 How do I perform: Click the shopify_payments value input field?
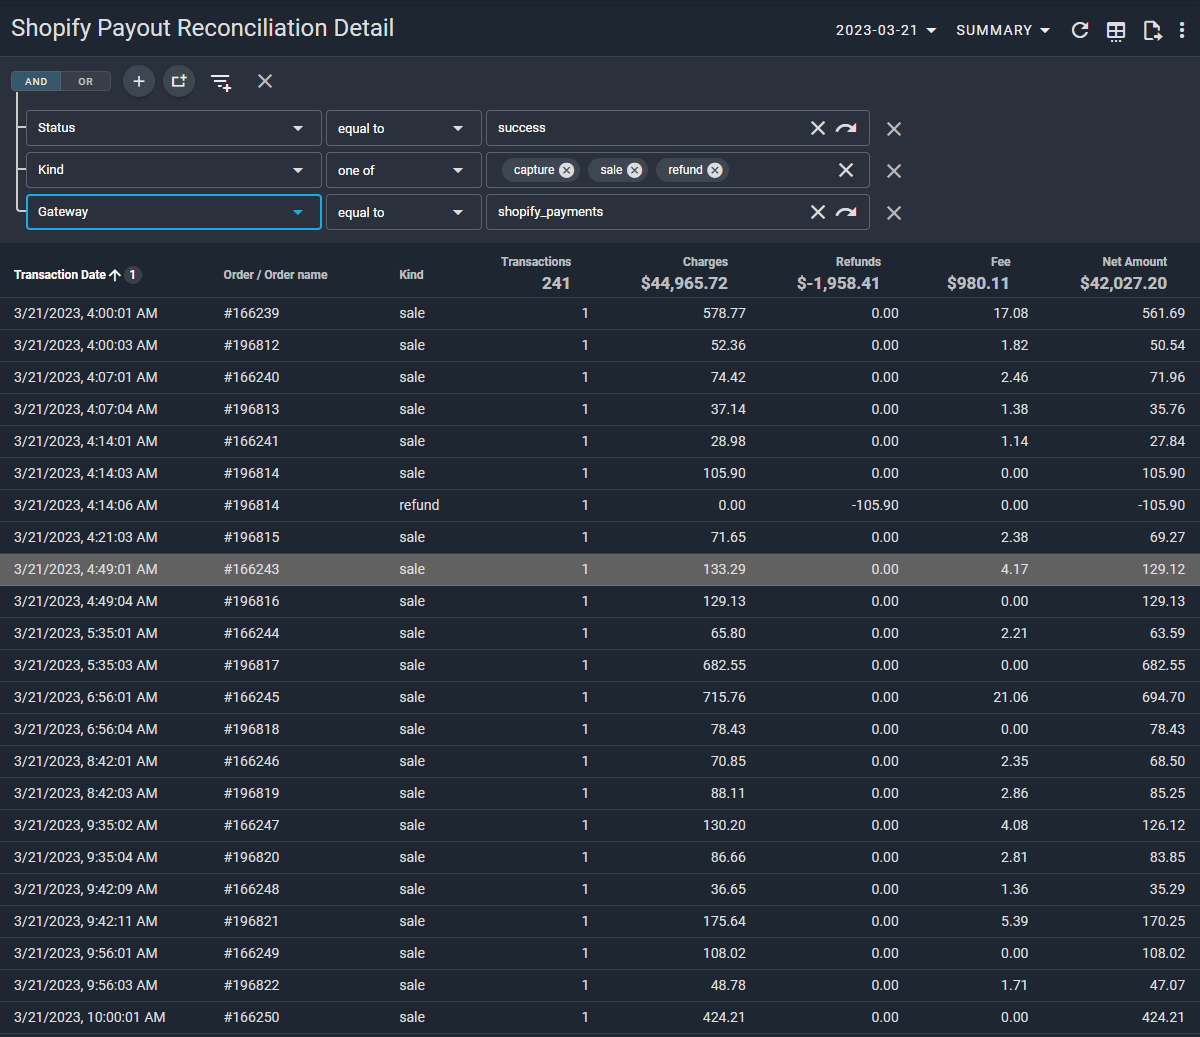pos(645,212)
